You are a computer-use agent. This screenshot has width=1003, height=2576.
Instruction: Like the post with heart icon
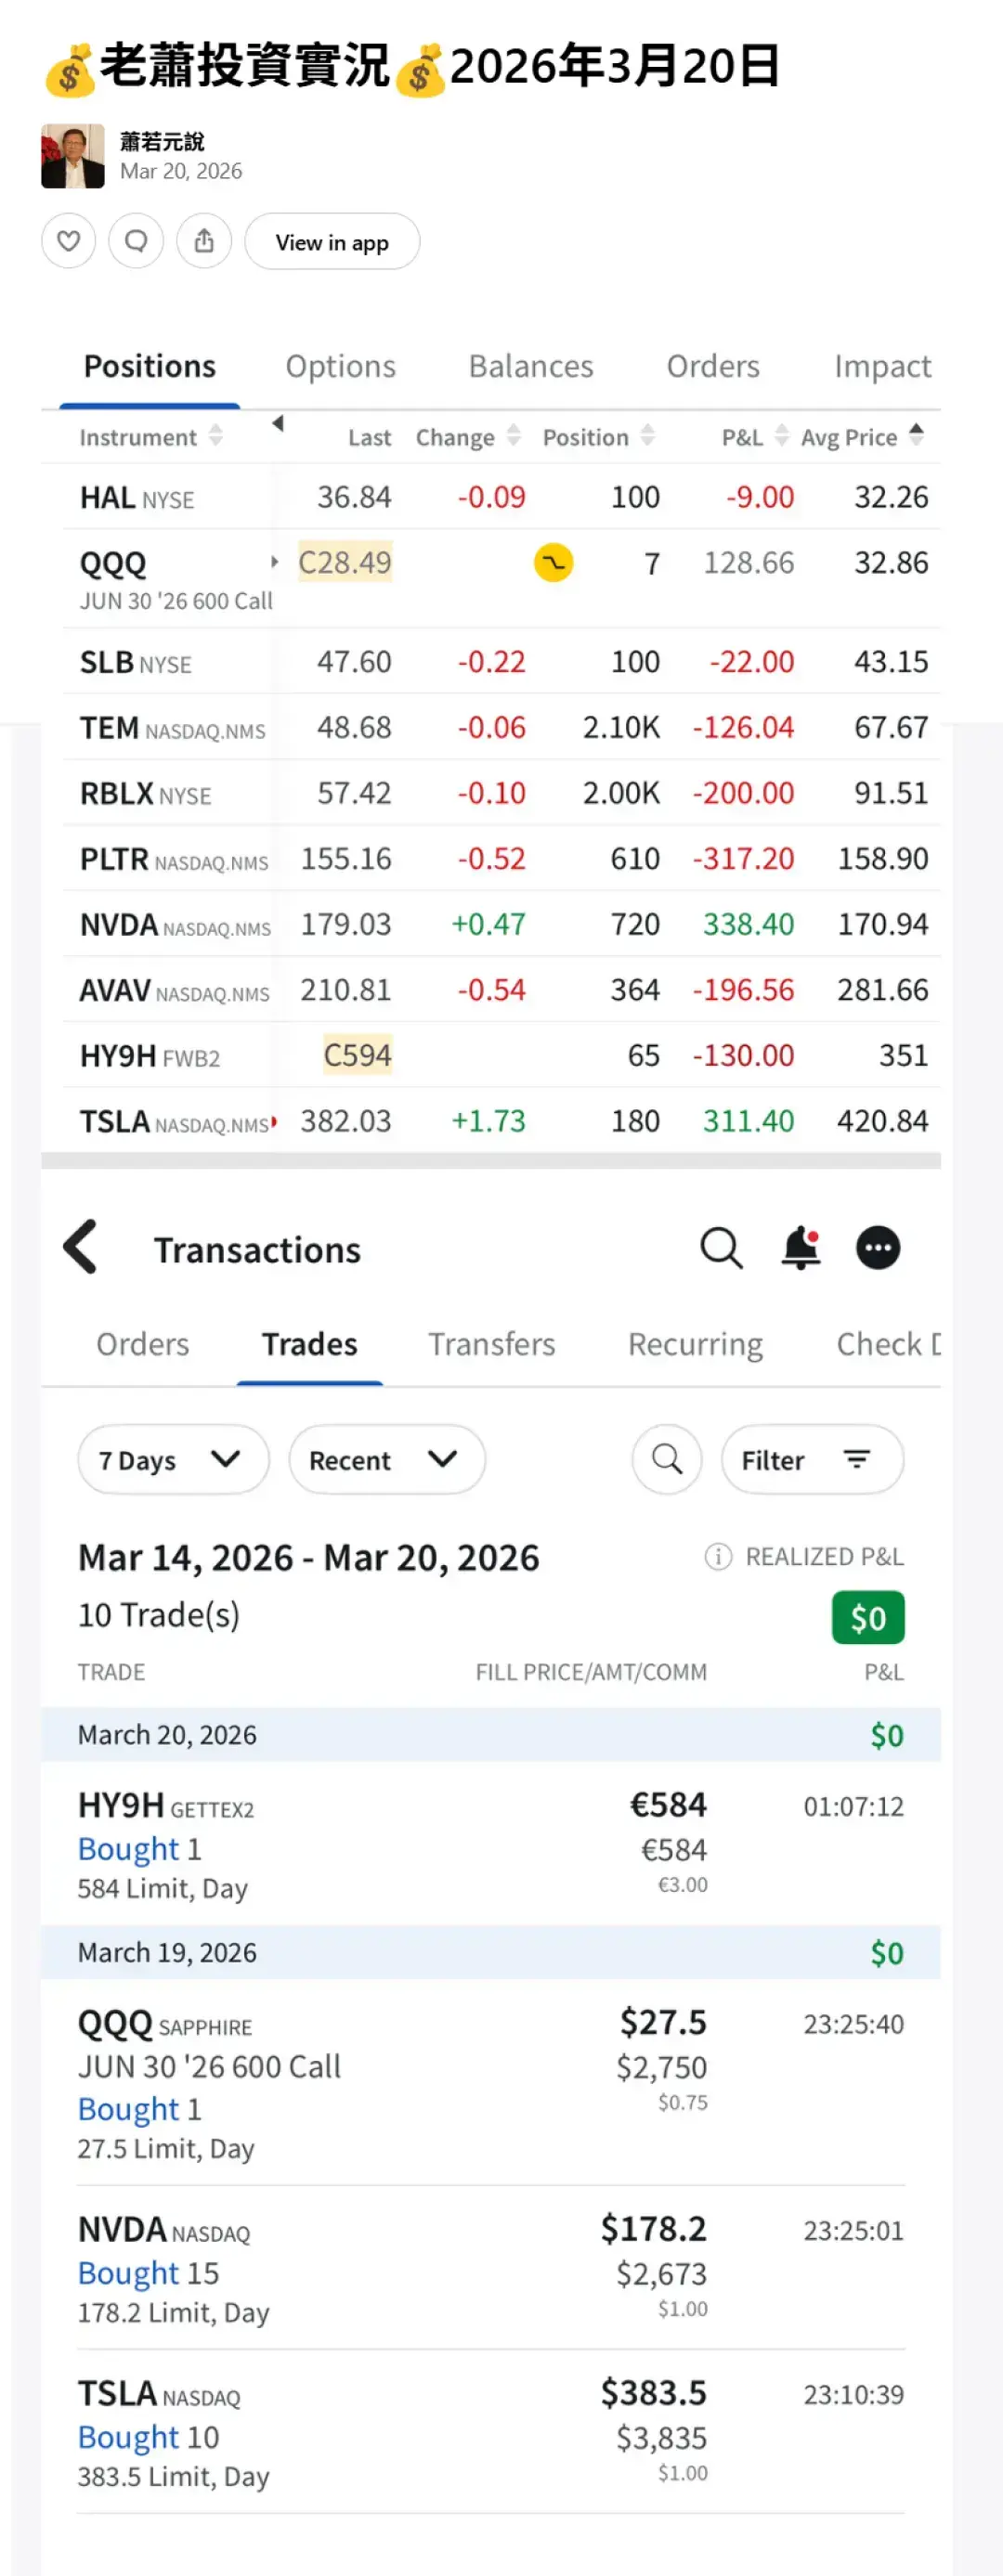point(68,241)
